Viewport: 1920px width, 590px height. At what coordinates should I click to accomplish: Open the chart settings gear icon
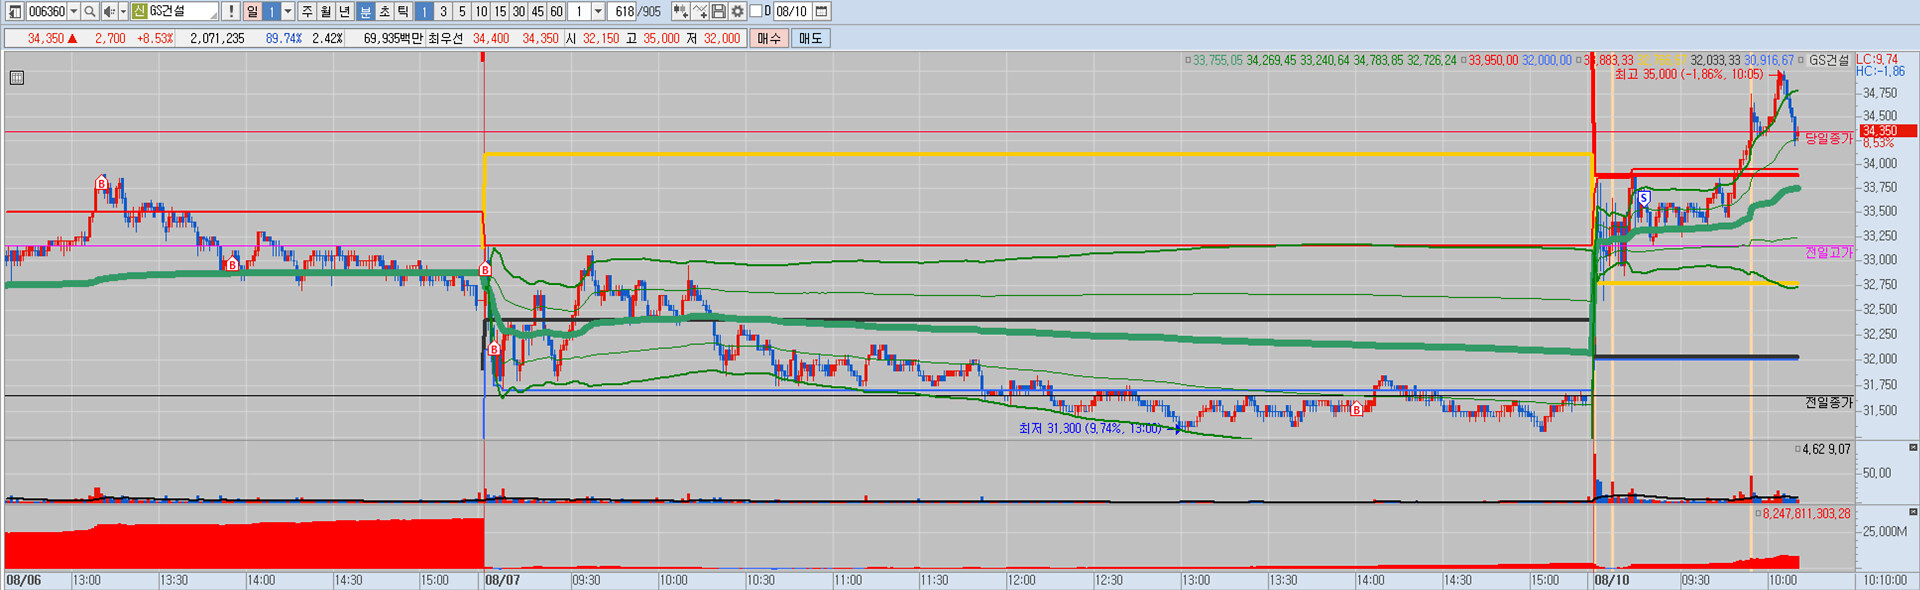(737, 11)
